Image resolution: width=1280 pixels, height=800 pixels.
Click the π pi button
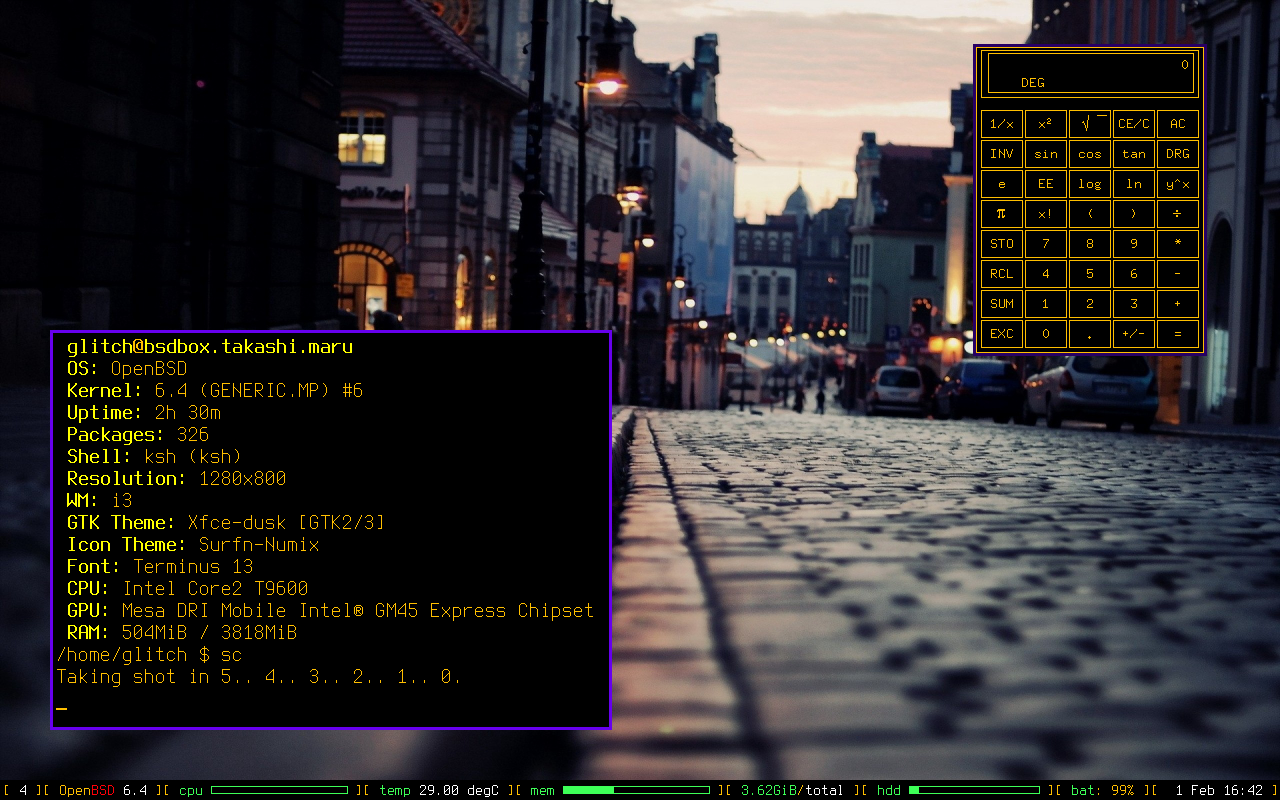point(1002,214)
